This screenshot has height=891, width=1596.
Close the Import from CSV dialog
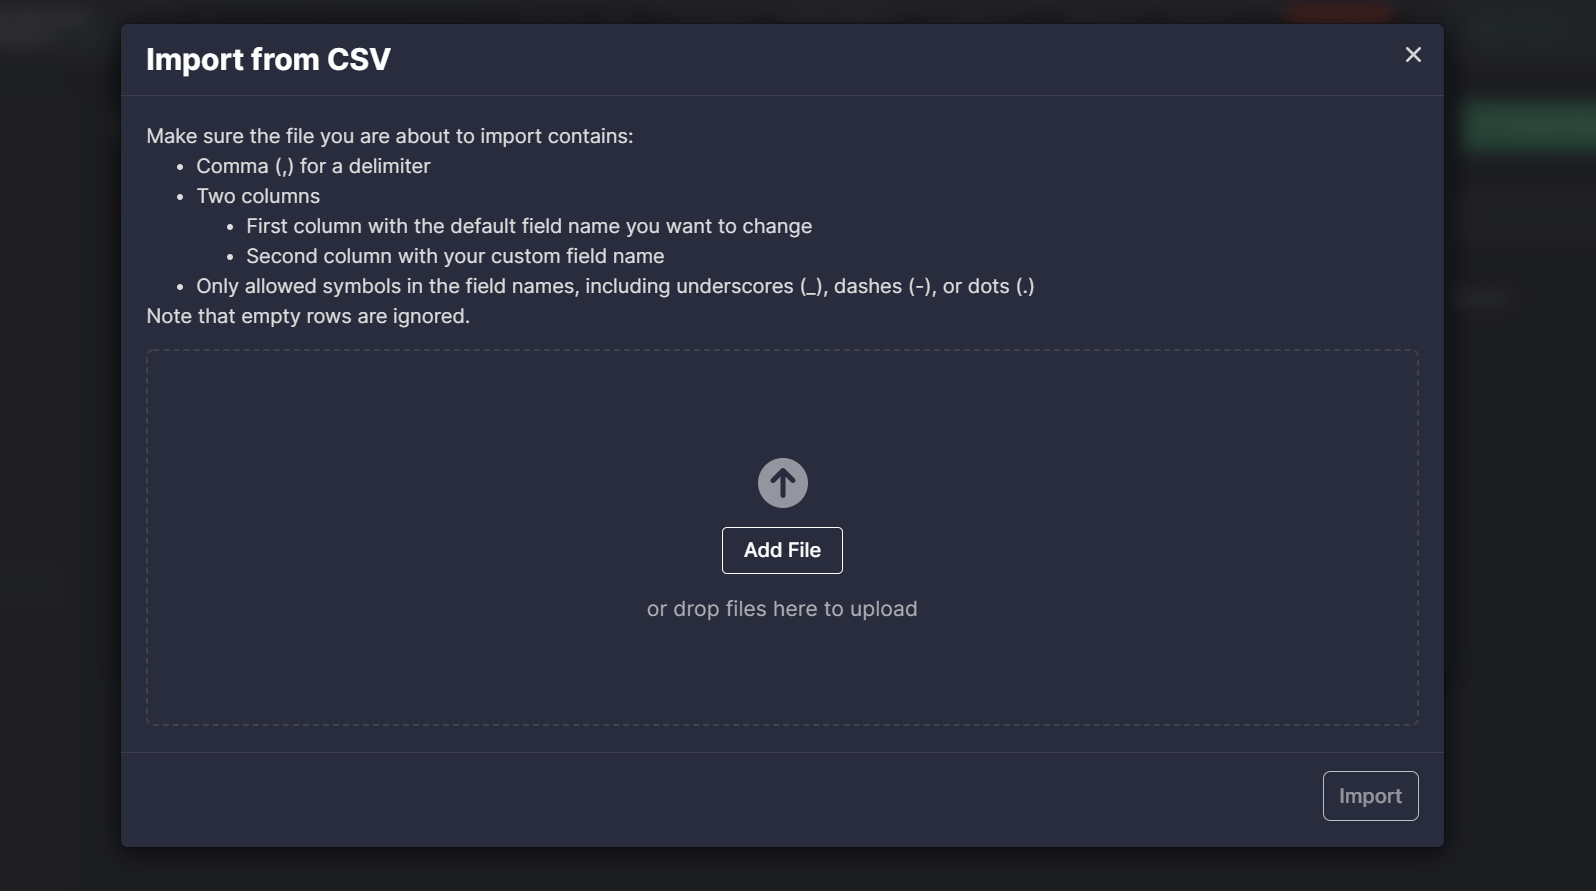pos(1413,55)
